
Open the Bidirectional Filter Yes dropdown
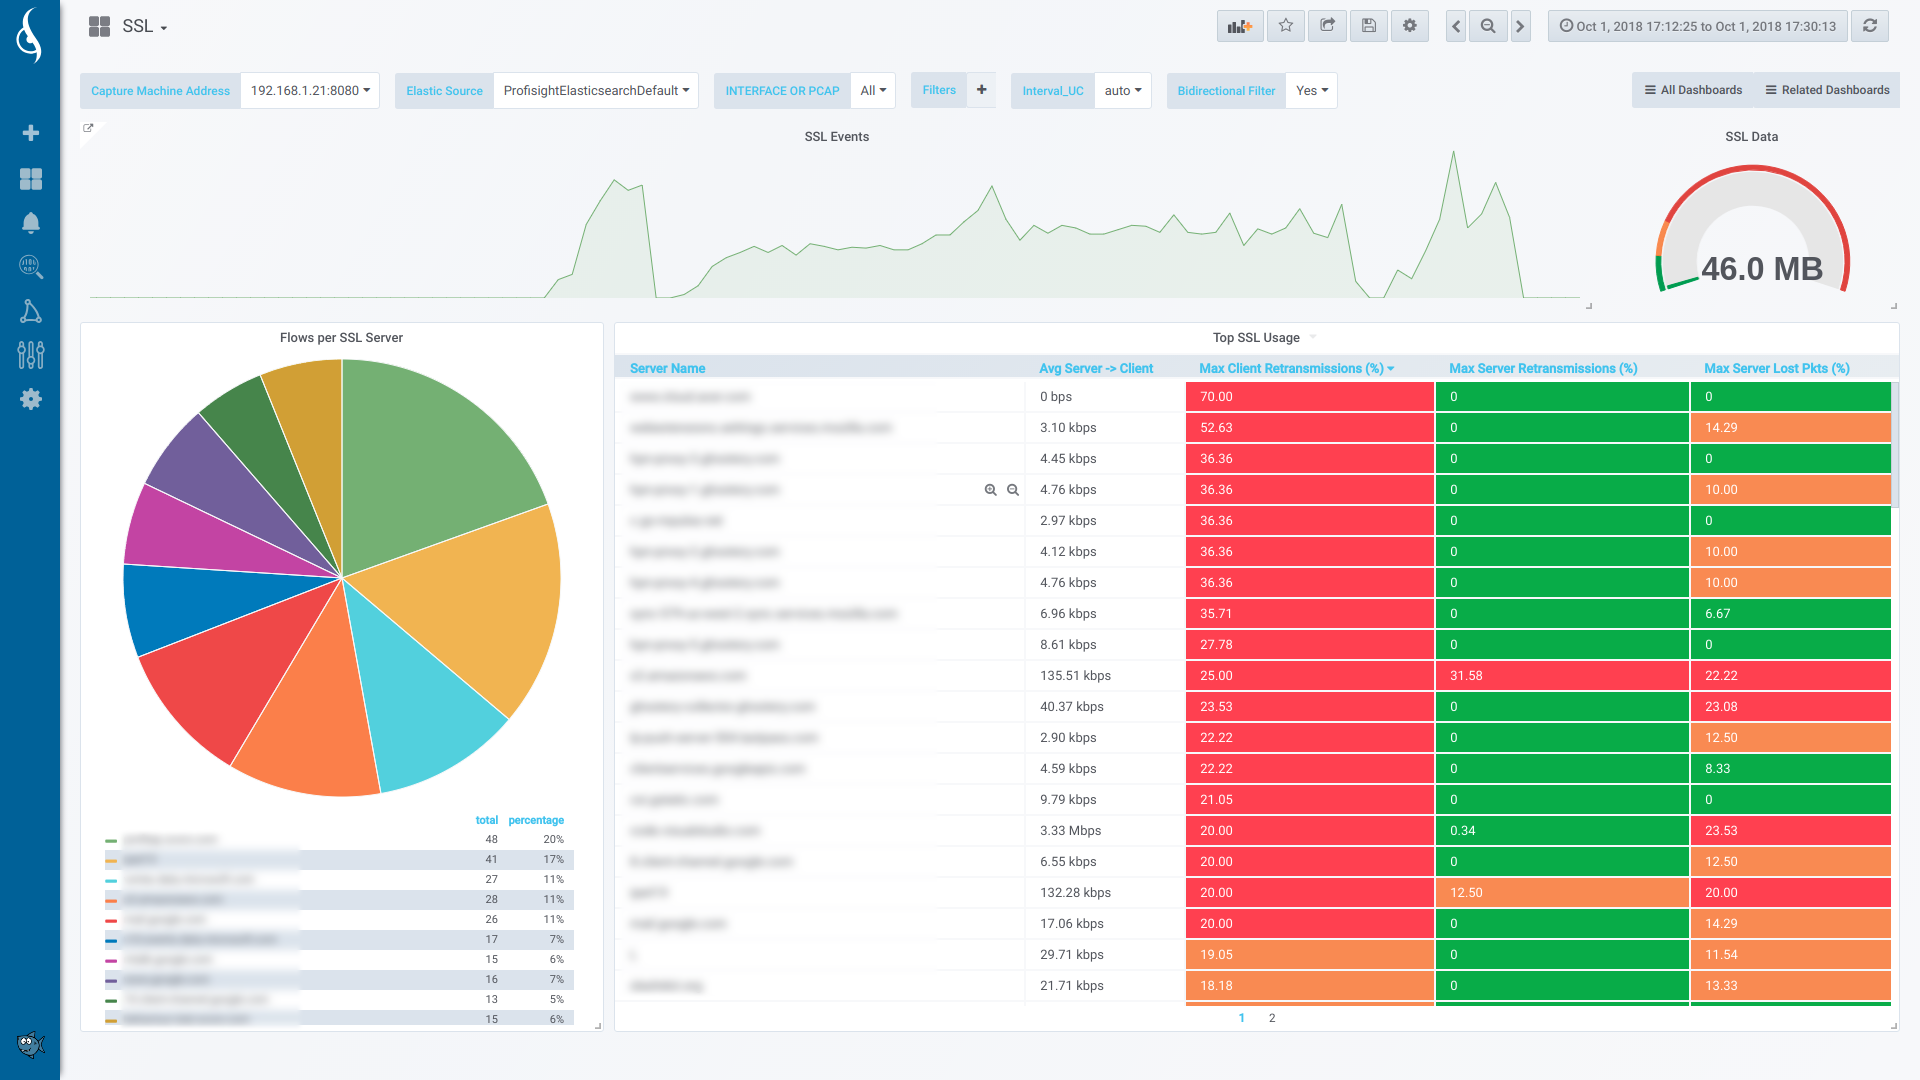[1311, 91]
